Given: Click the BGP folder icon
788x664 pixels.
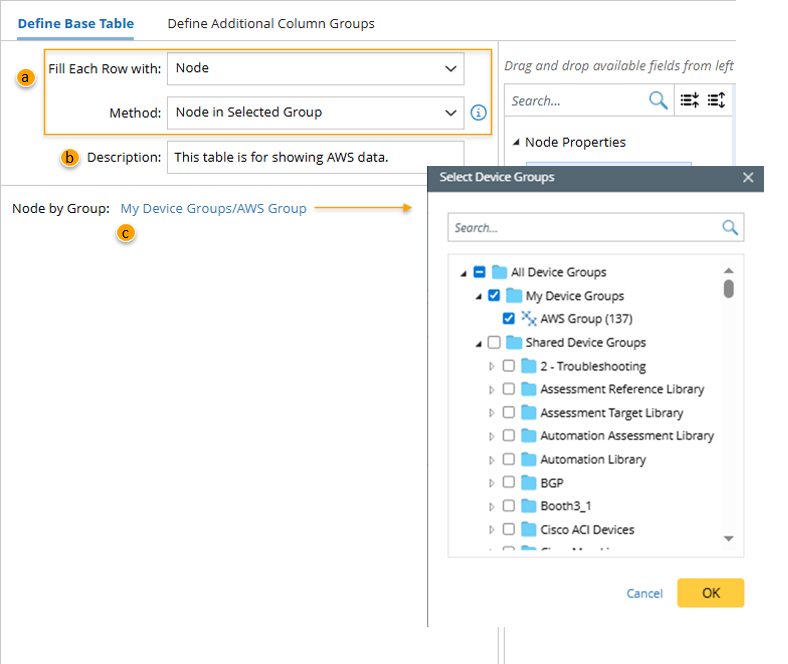Looking at the screenshot, I should pos(529,483).
